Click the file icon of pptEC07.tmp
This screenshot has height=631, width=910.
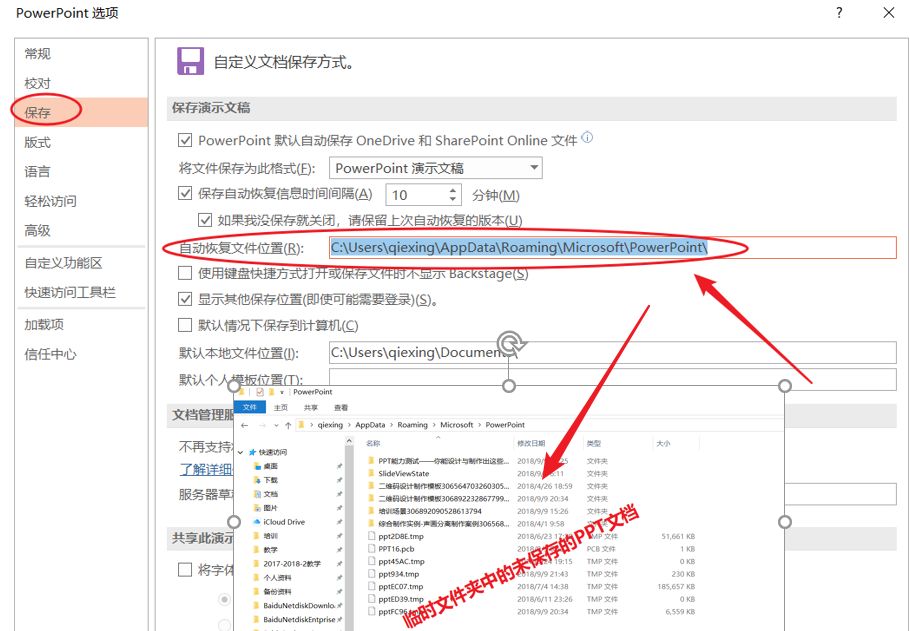(x=372, y=586)
